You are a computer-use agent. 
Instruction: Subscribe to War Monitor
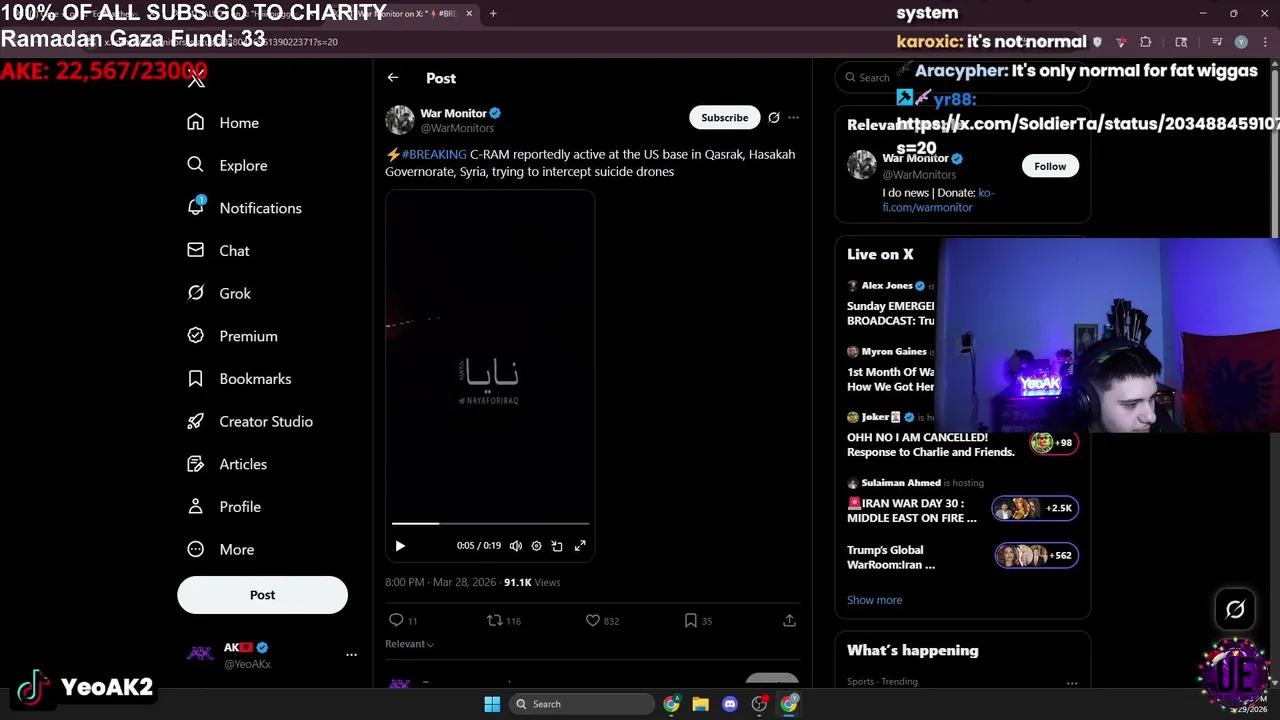click(x=724, y=118)
